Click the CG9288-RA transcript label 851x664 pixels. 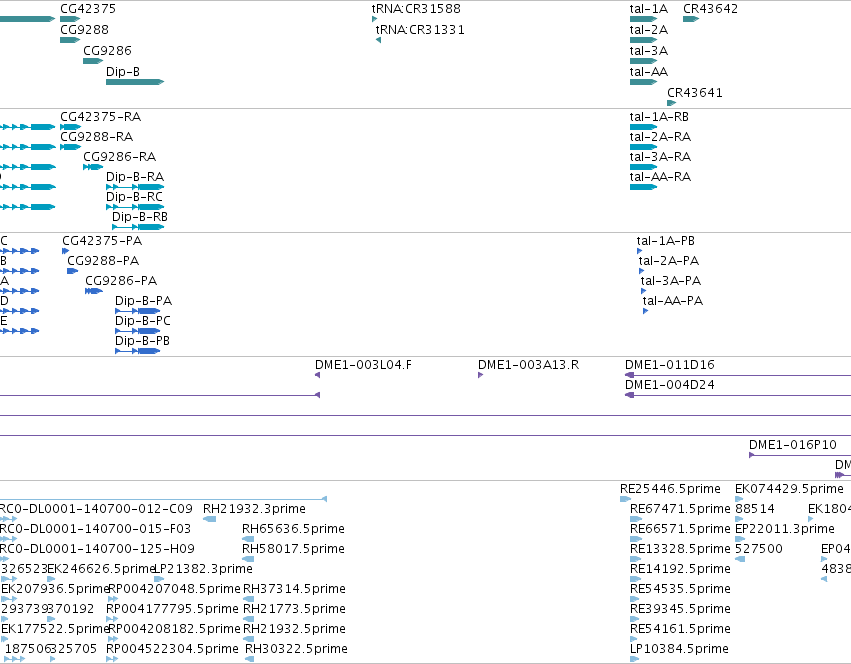97,137
